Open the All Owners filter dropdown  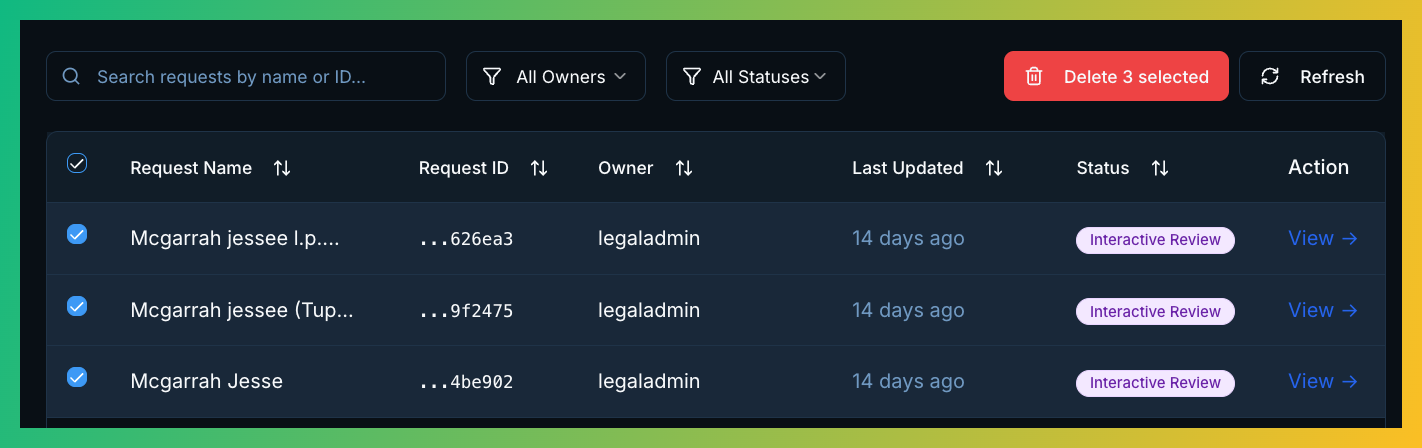click(x=556, y=77)
